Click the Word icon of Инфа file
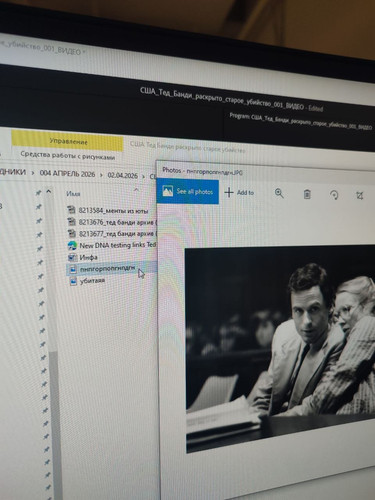 point(72,257)
